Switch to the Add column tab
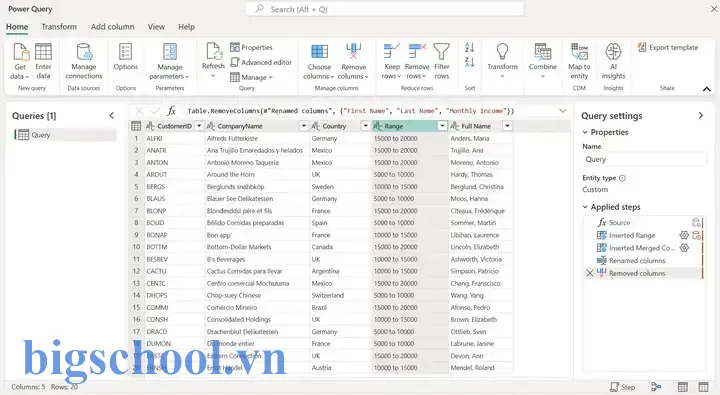Image resolution: width=720 pixels, height=395 pixels. click(x=112, y=27)
